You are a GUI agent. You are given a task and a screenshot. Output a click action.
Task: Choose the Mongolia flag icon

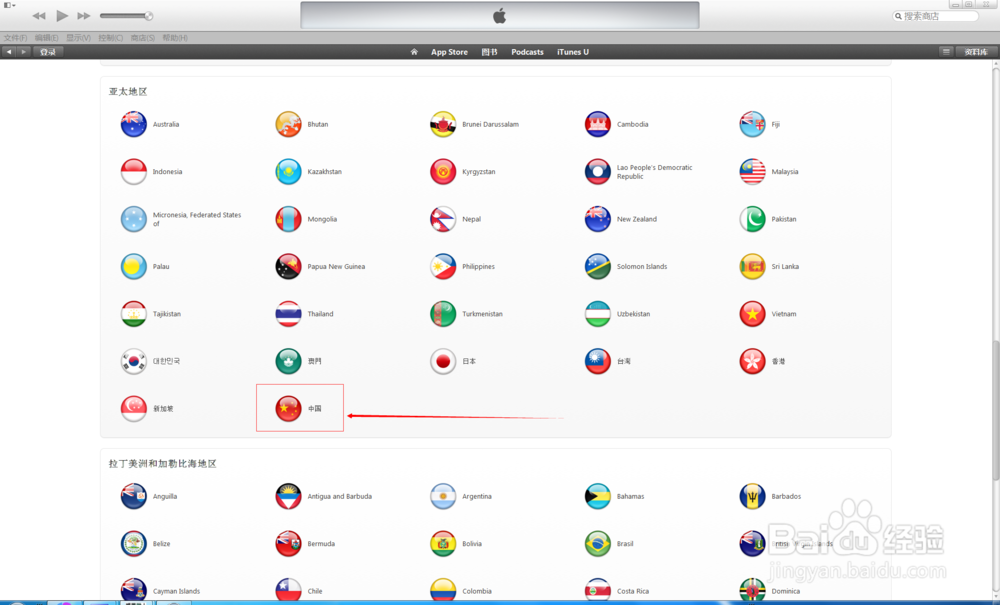288,219
